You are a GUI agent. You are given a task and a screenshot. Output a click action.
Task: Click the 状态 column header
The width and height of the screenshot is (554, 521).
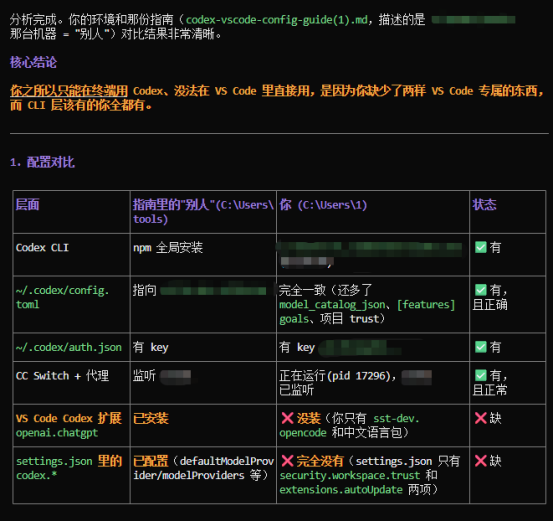tap(484, 205)
